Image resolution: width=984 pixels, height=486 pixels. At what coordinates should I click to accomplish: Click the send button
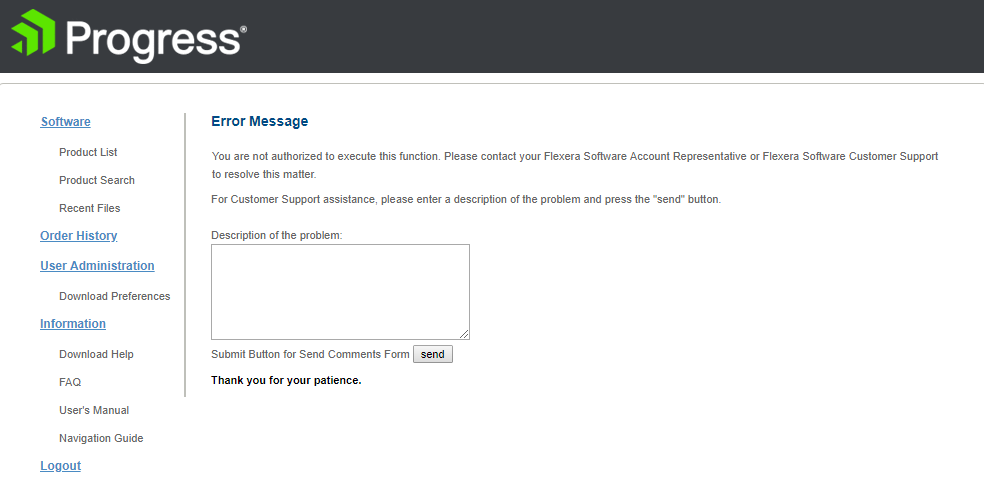[x=432, y=354]
